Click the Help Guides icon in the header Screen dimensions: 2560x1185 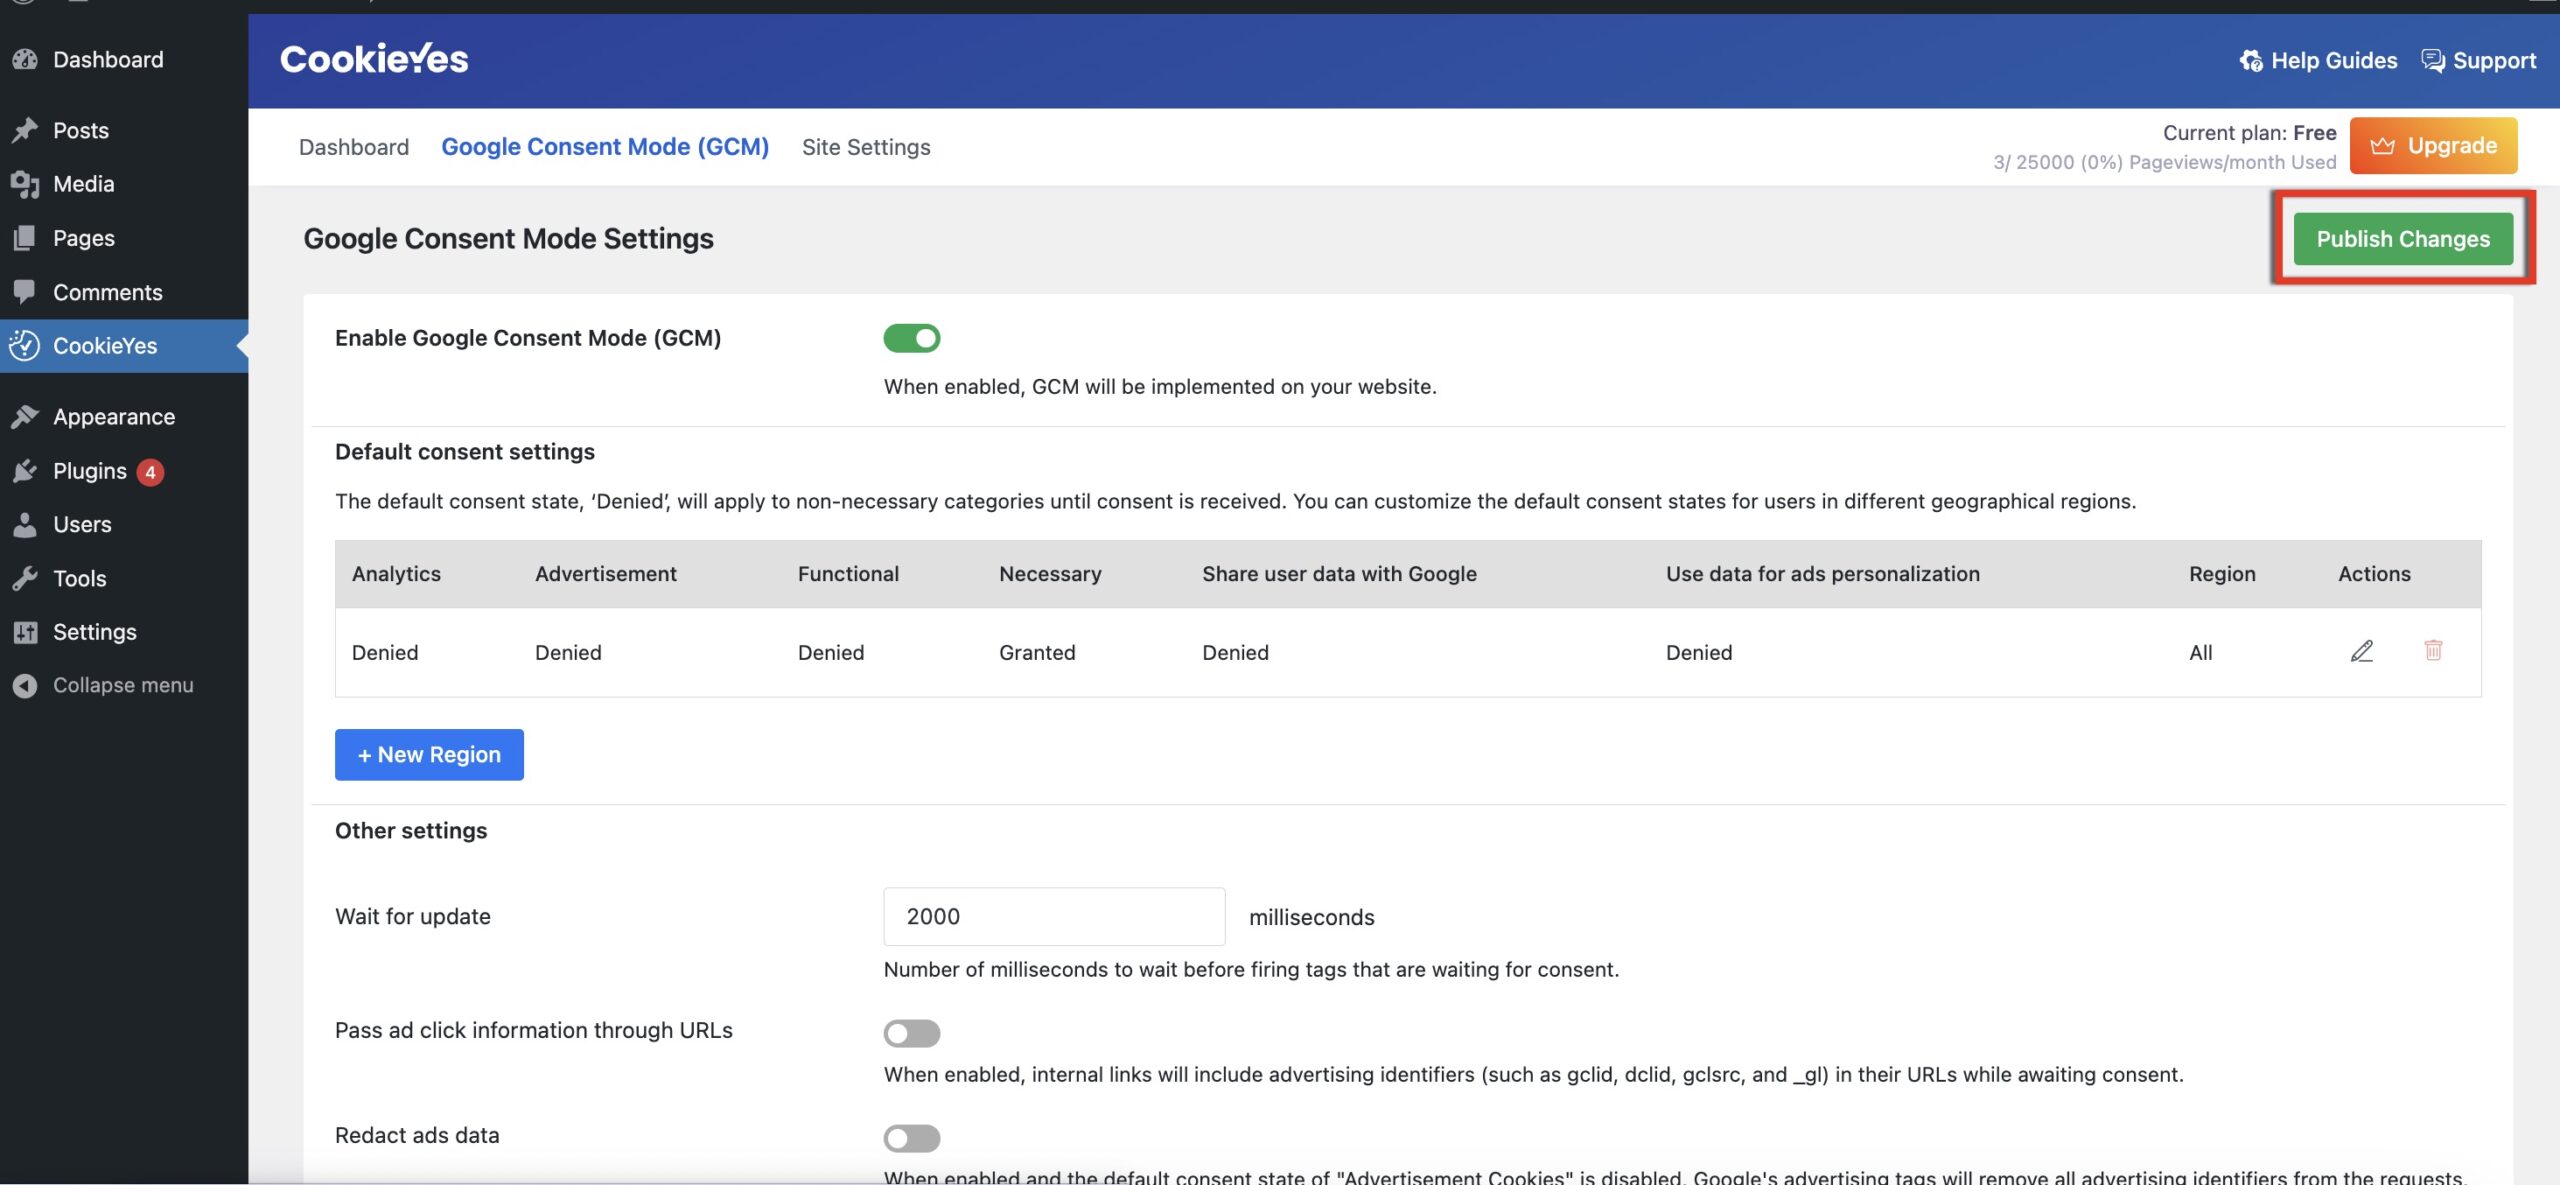pyautogui.click(x=2251, y=60)
